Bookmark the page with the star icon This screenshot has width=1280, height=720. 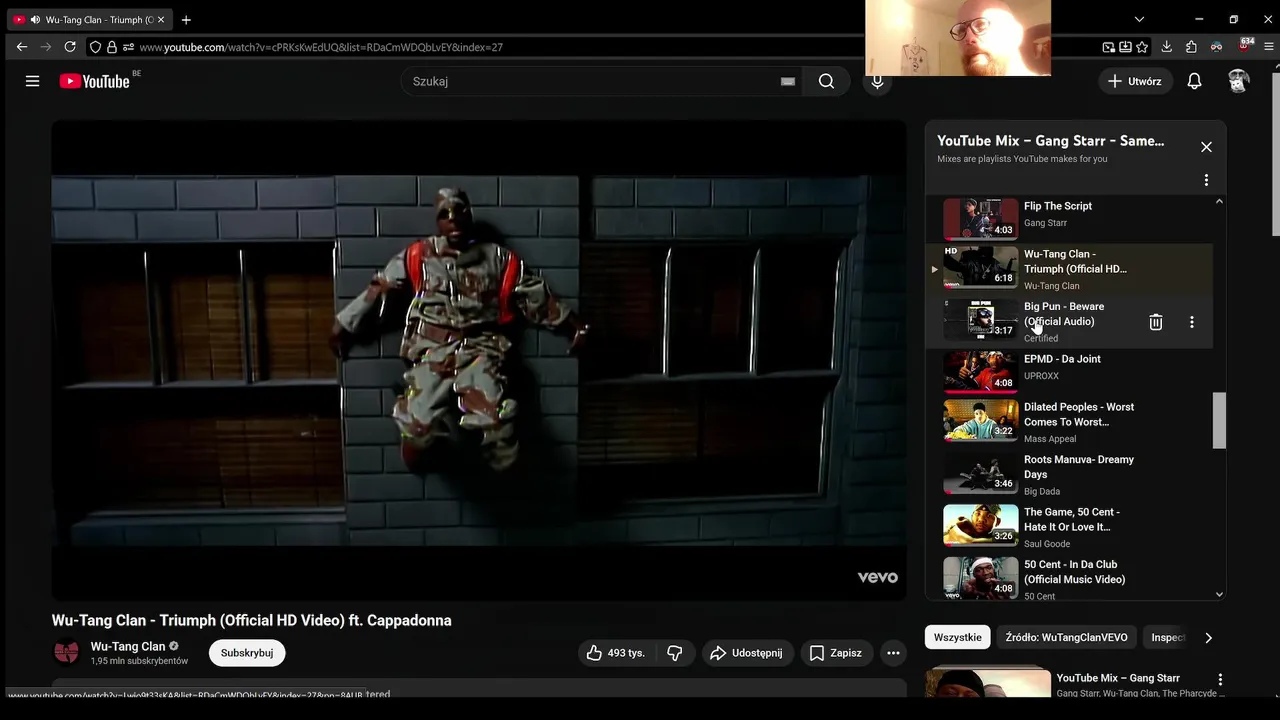[x=1142, y=47]
